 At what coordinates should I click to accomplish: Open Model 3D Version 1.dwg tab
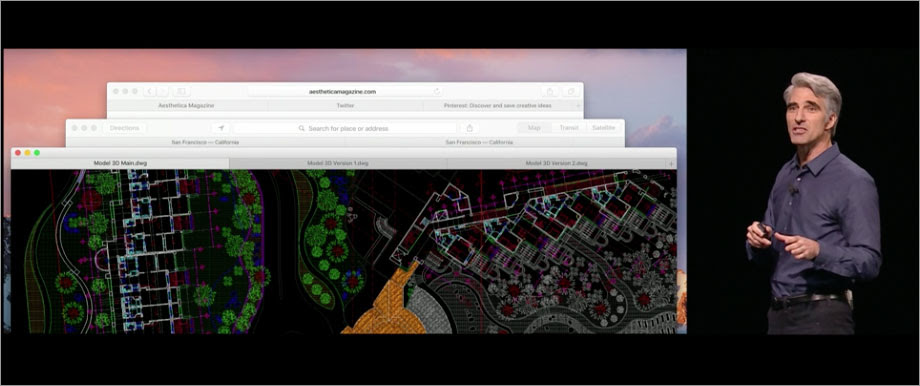coord(338,164)
